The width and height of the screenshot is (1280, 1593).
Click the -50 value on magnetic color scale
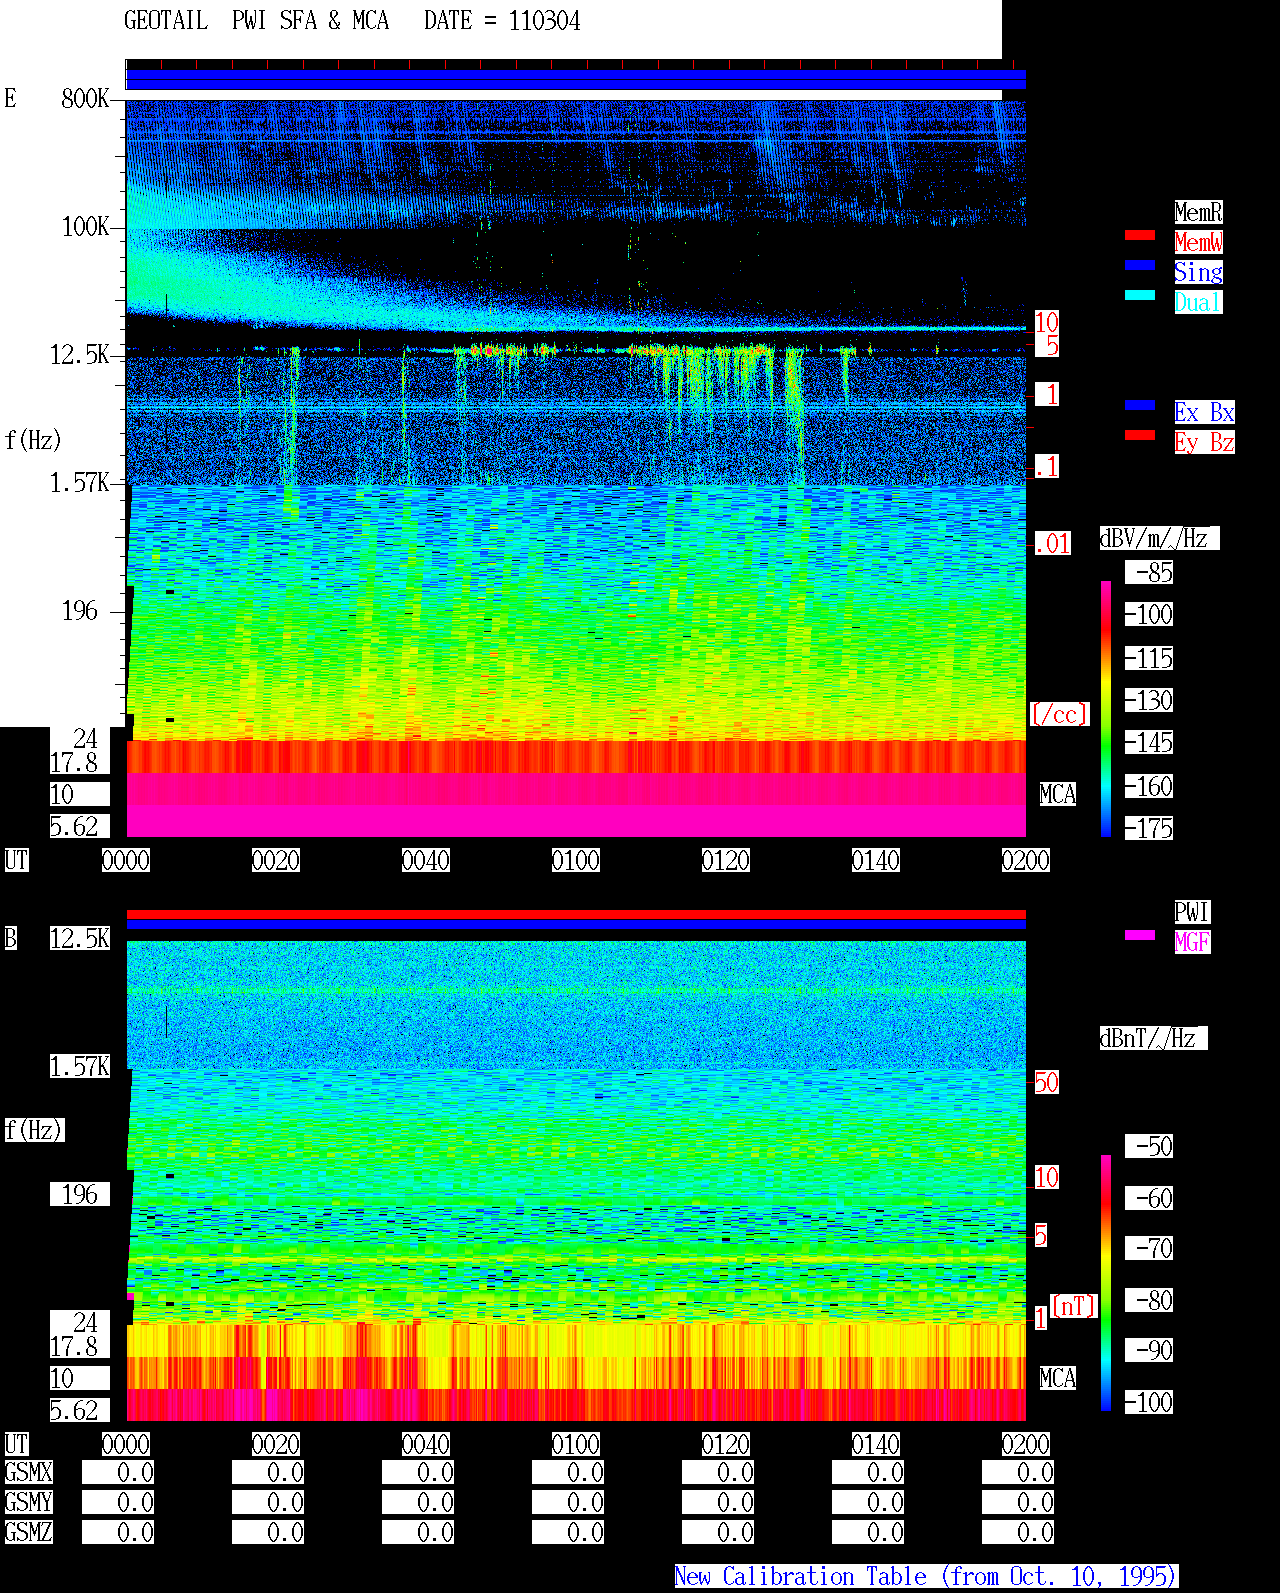pos(1149,1146)
